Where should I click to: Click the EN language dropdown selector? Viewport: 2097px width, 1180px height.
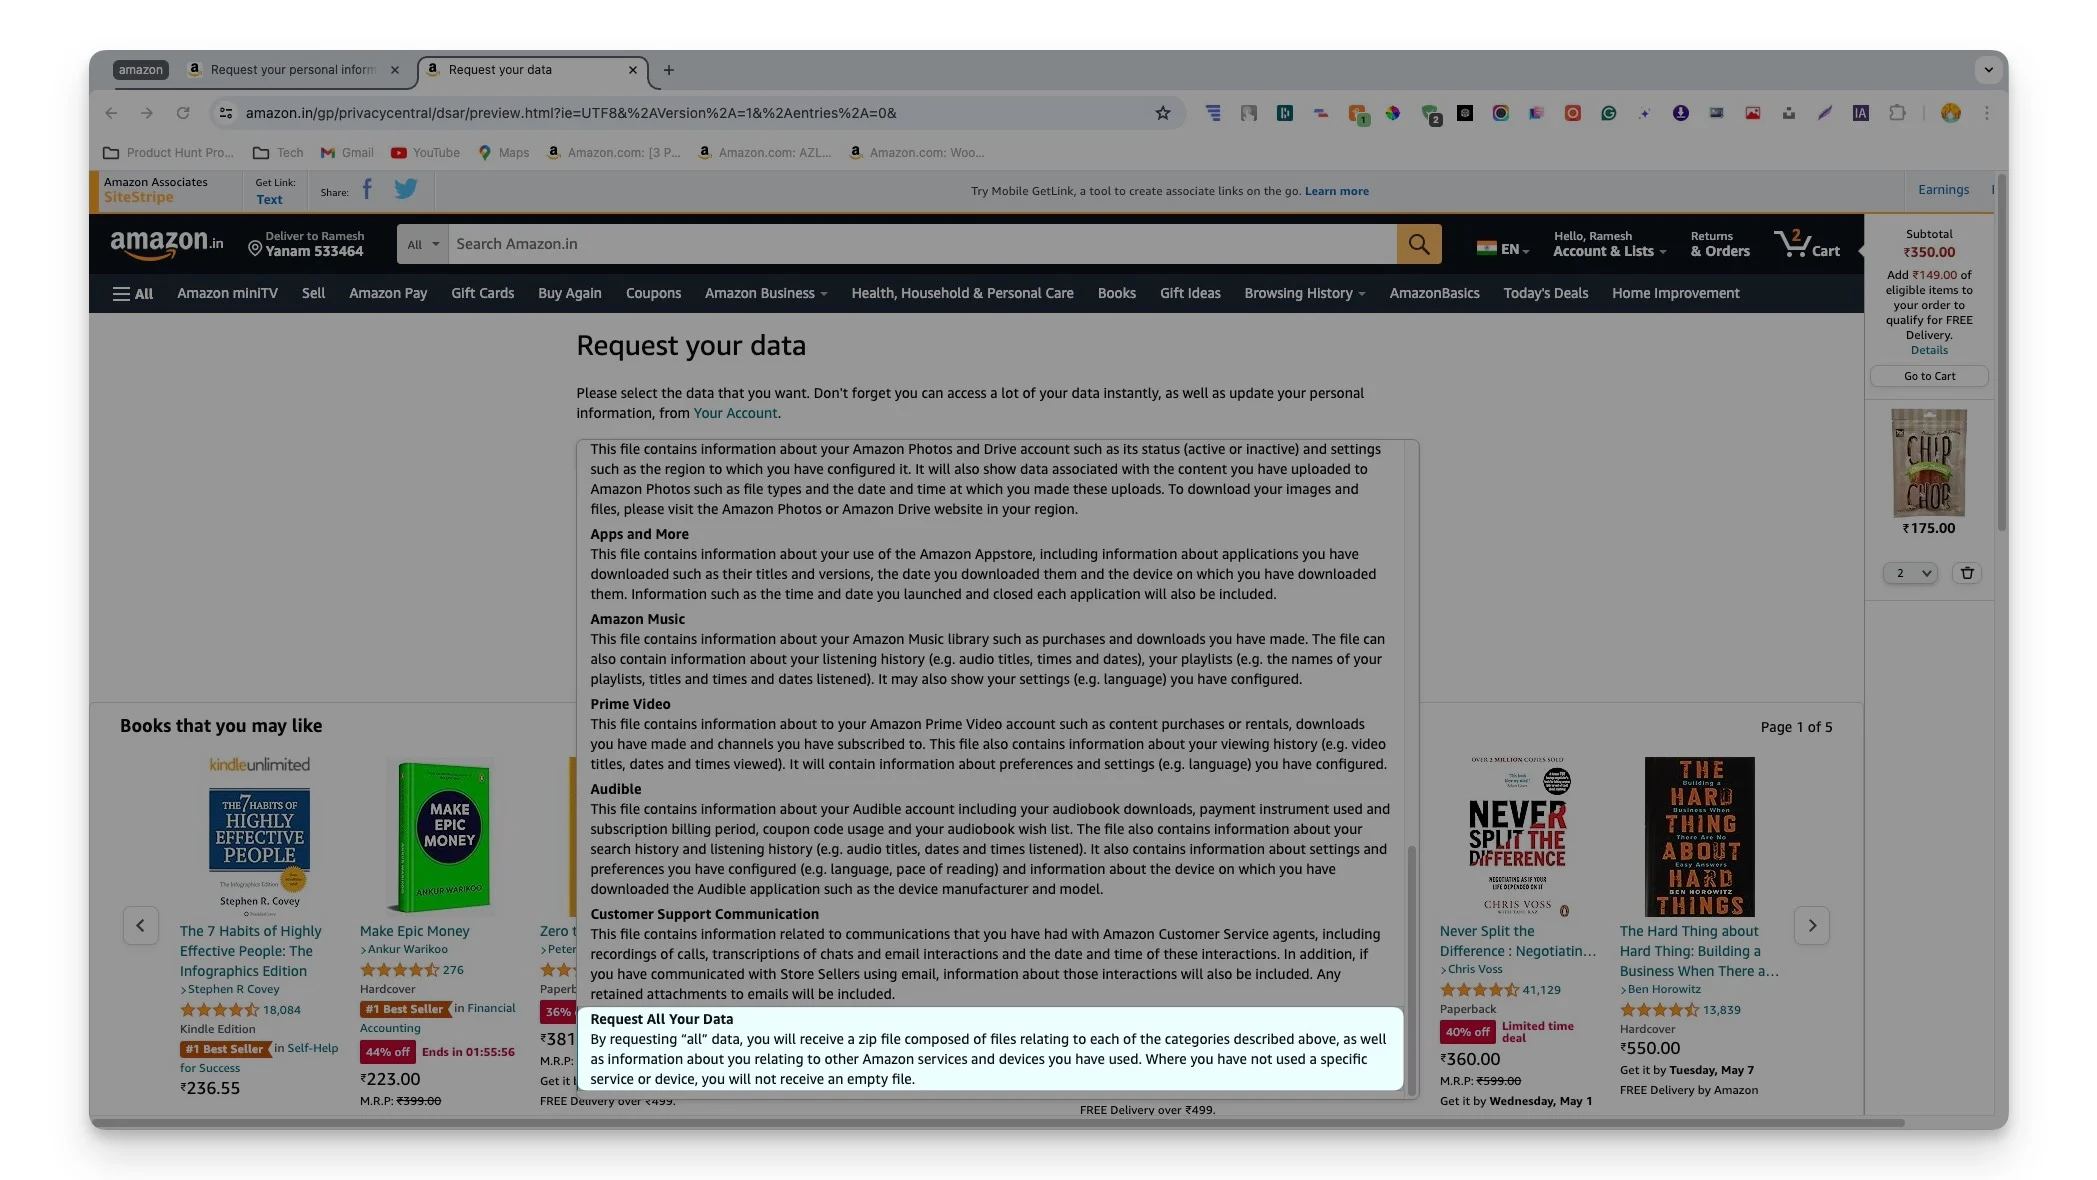click(1502, 243)
